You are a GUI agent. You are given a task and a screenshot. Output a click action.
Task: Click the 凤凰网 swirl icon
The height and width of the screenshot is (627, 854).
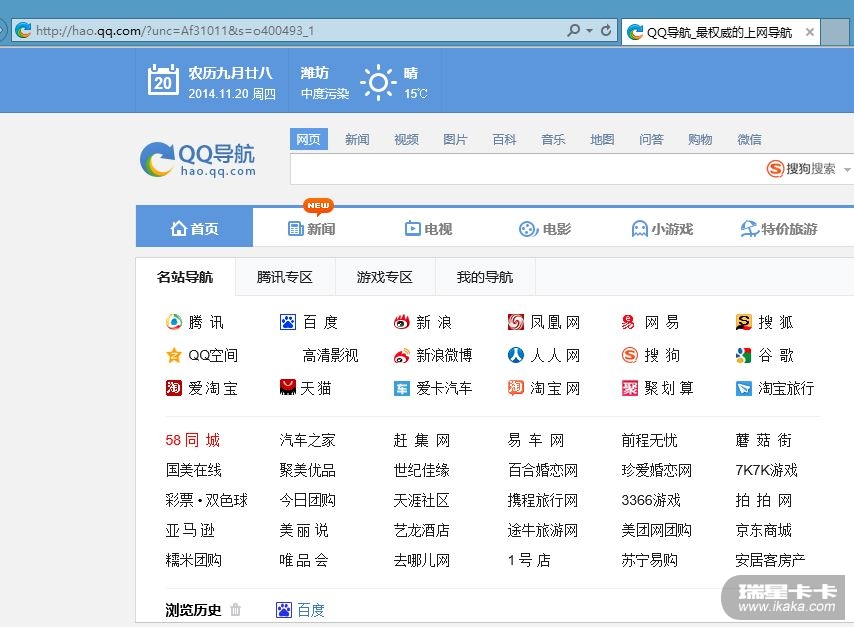pos(515,322)
